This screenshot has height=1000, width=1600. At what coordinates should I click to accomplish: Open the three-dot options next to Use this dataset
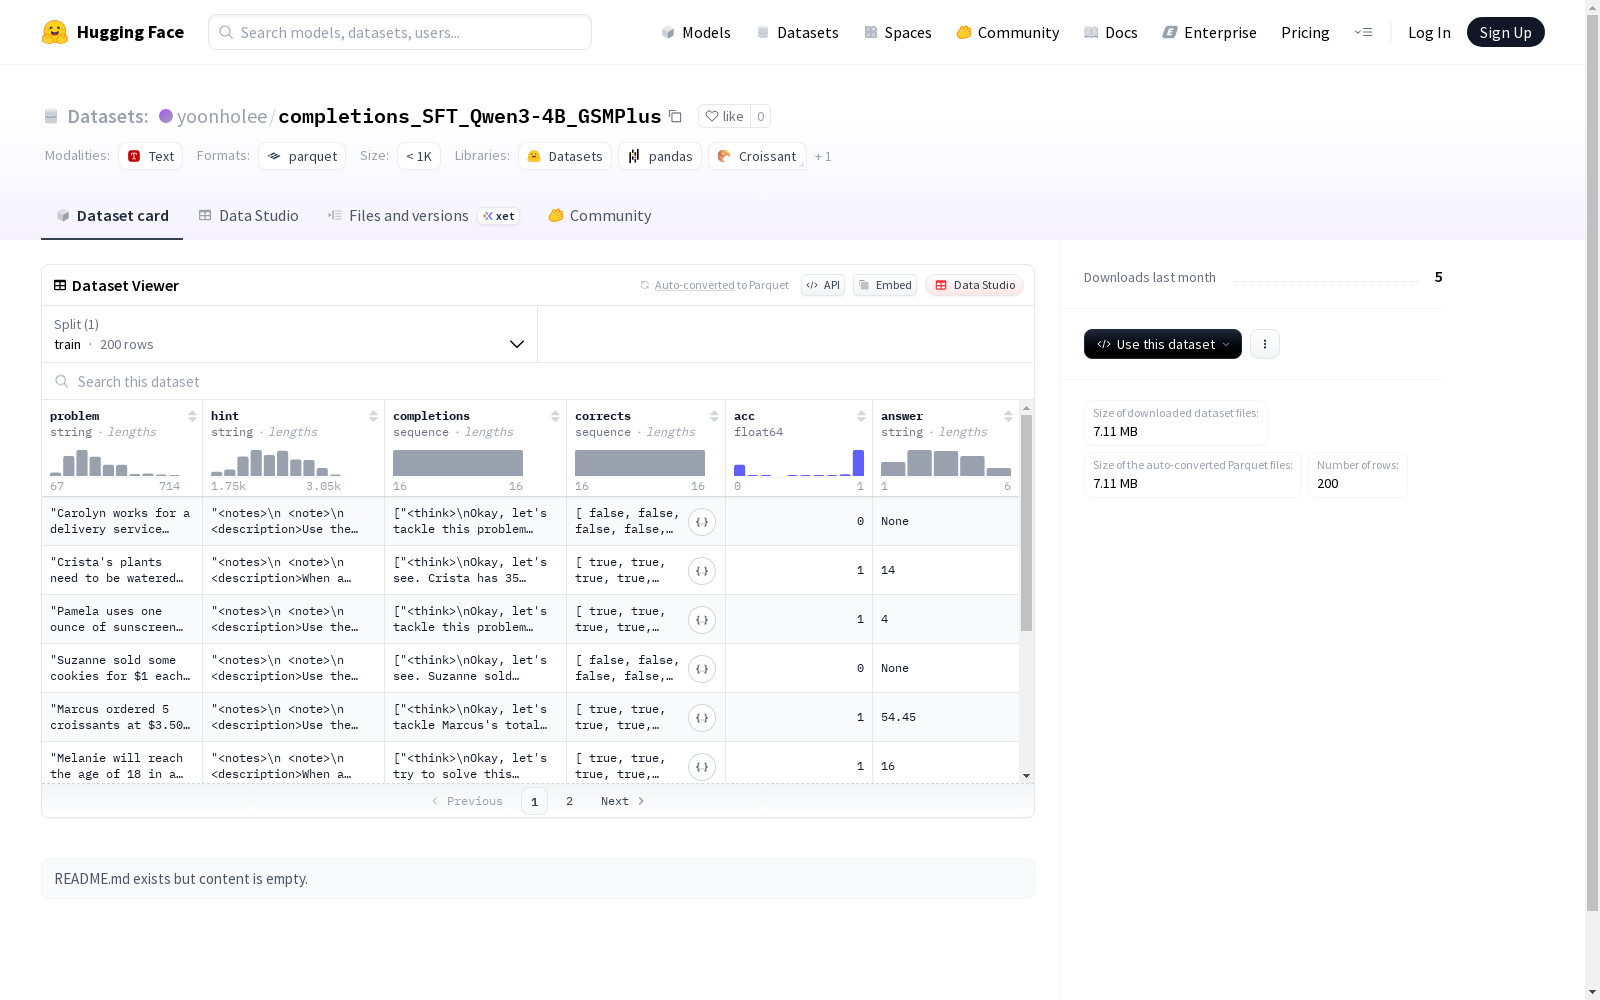click(x=1265, y=344)
